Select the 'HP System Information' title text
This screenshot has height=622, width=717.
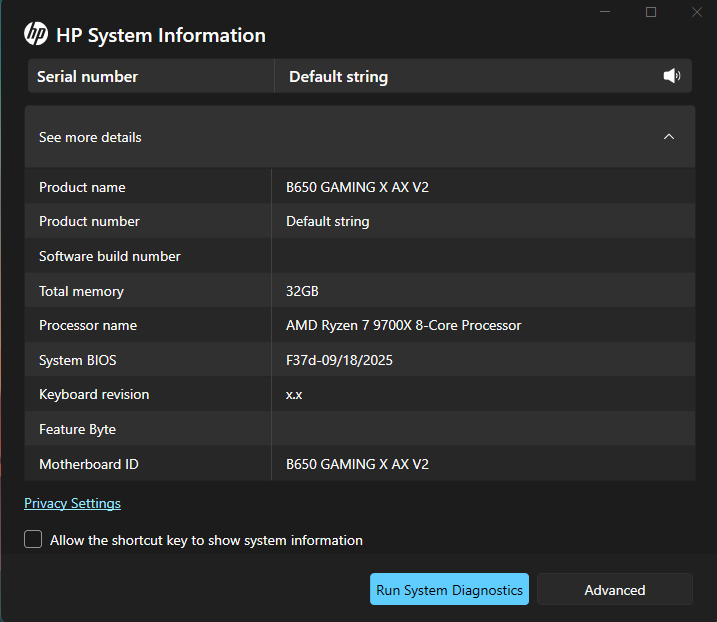click(x=161, y=35)
